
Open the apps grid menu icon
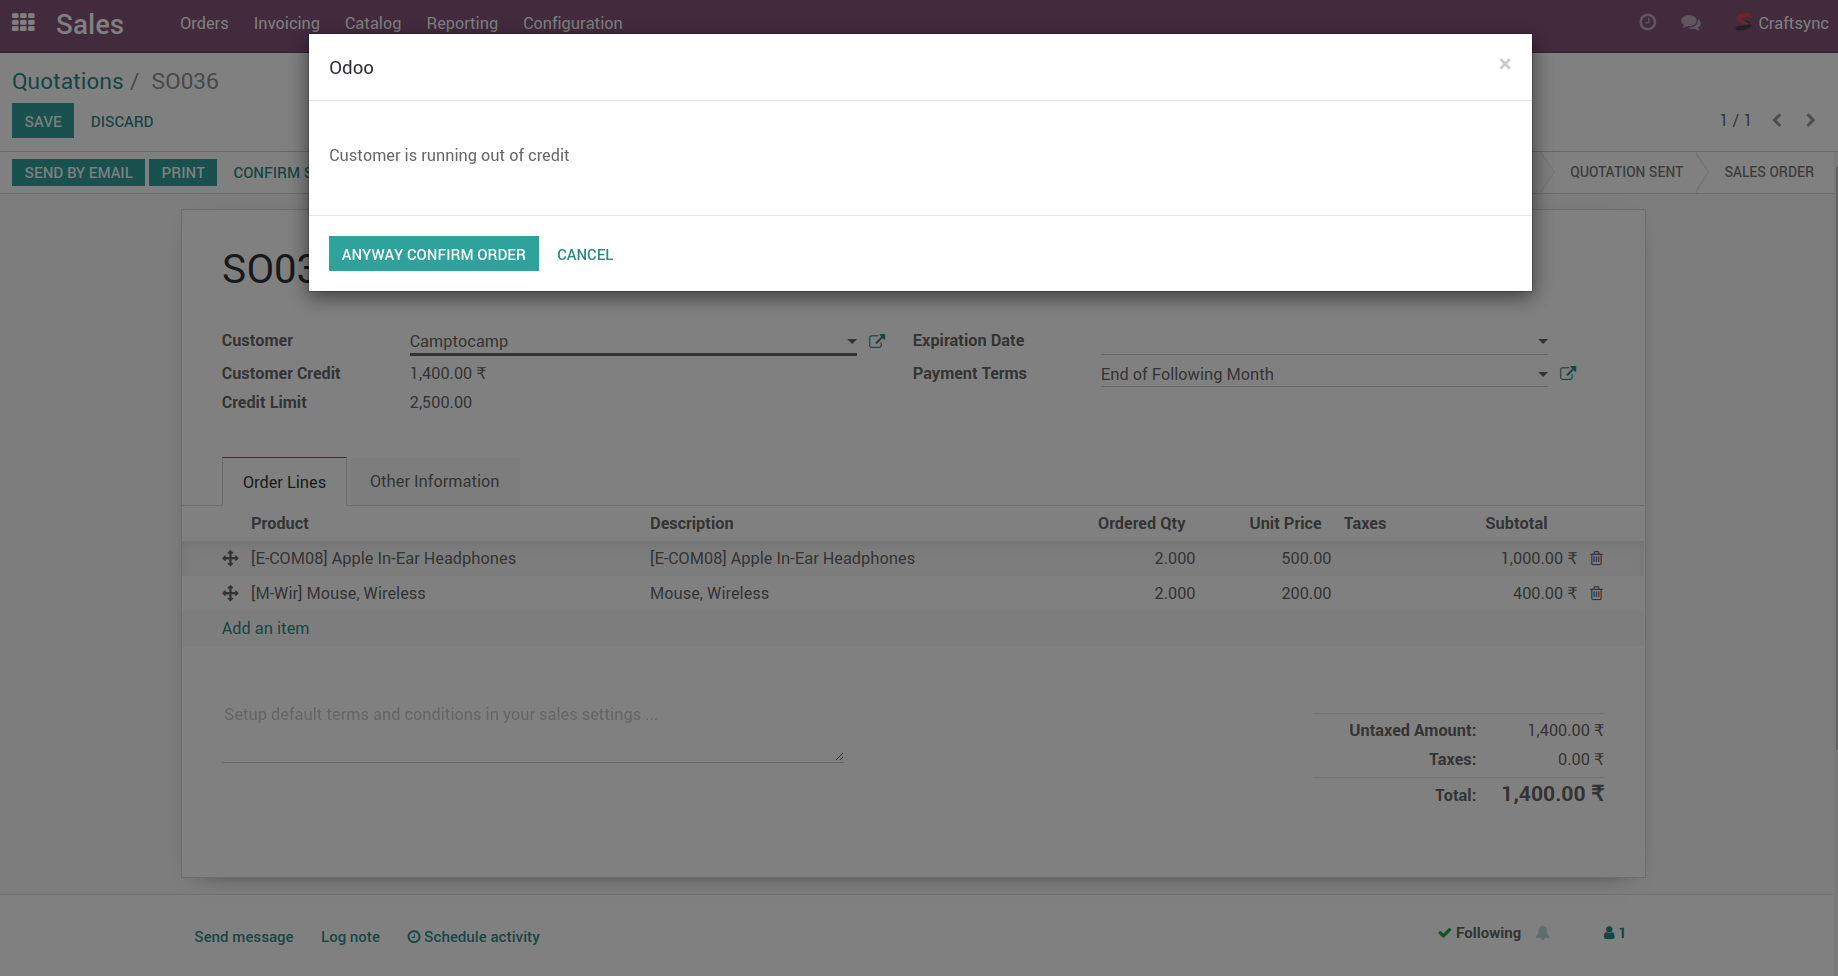[23, 22]
